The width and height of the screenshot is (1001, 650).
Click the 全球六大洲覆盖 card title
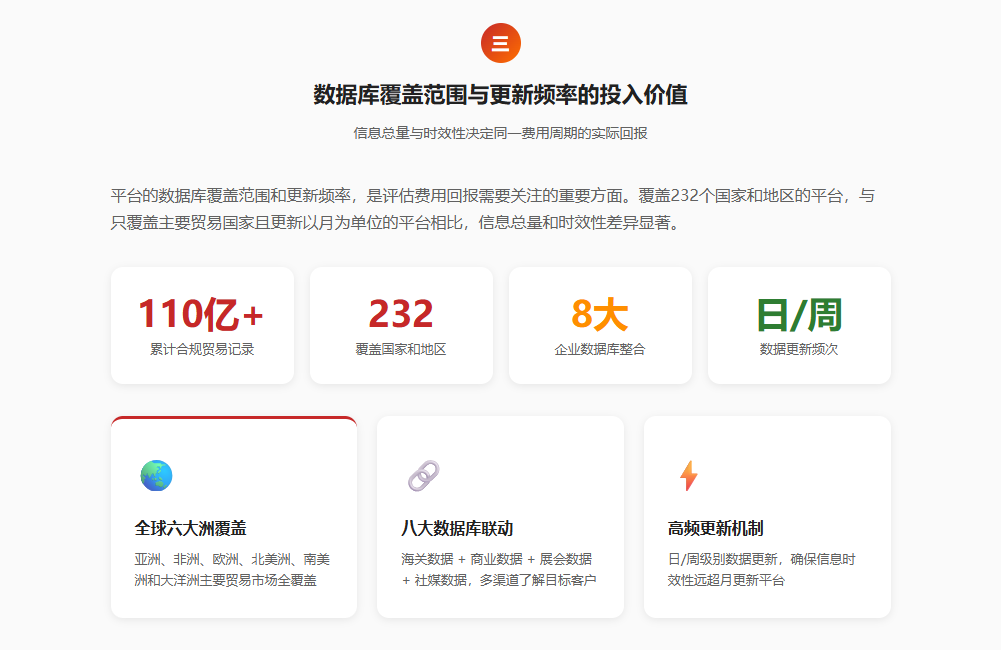click(190, 528)
